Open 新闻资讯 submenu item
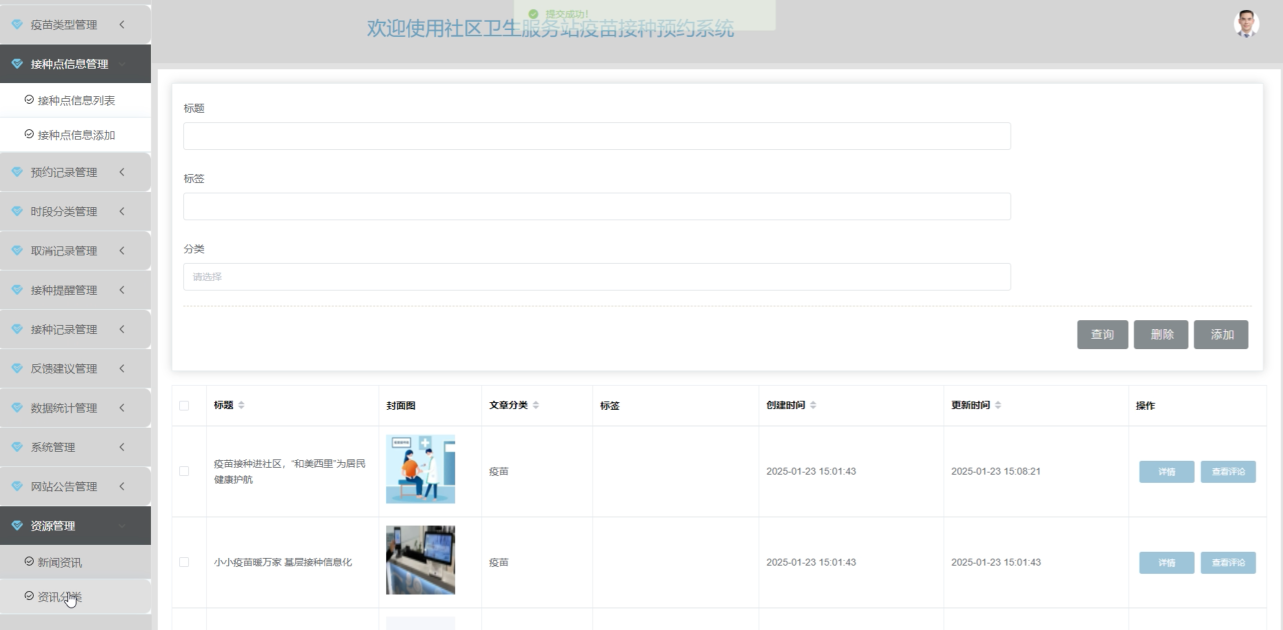1283x630 pixels. tap(75, 562)
